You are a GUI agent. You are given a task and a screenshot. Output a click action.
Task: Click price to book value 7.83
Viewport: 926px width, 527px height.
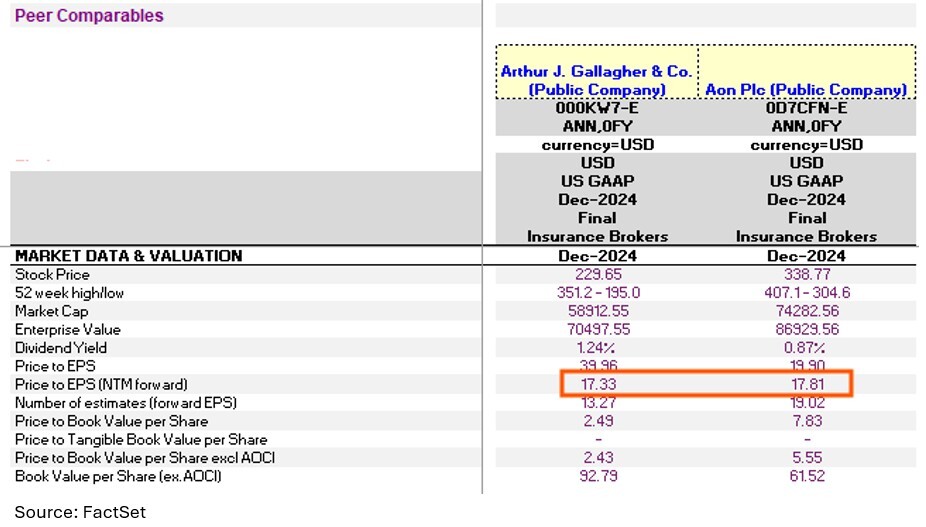(x=807, y=421)
